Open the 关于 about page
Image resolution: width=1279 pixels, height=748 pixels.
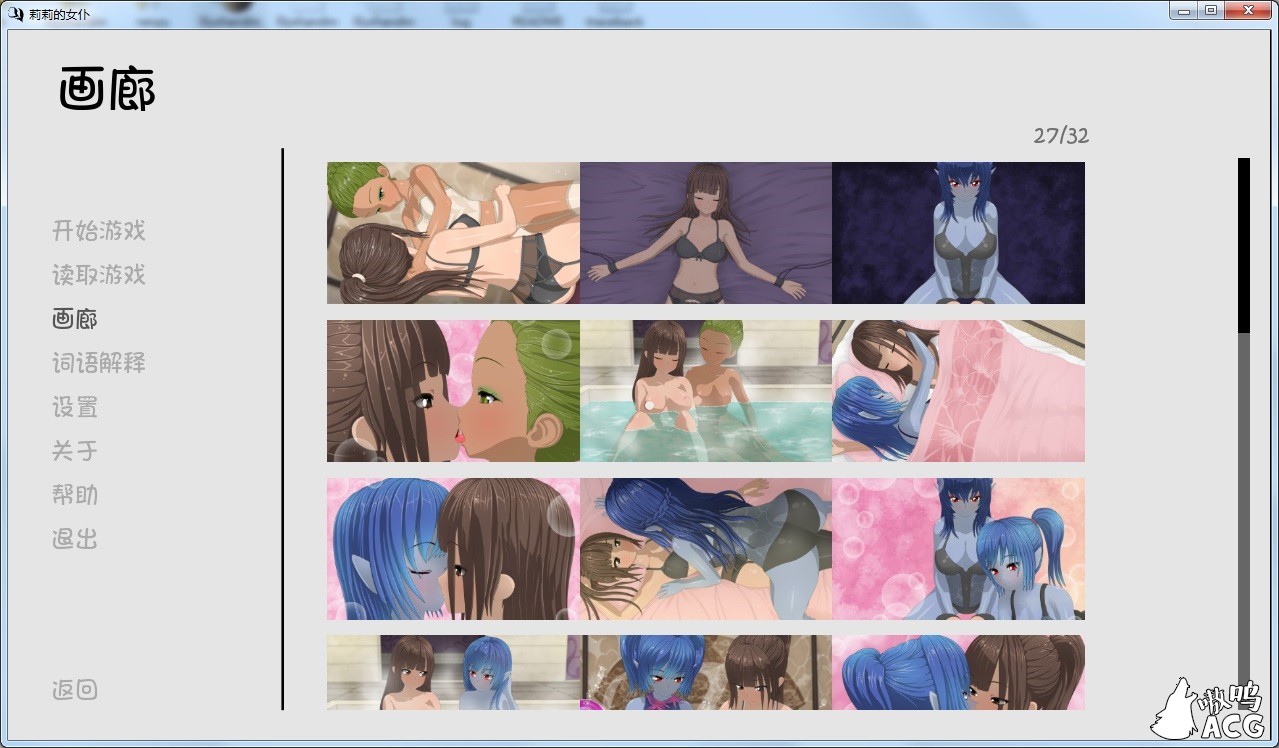[x=75, y=451]
